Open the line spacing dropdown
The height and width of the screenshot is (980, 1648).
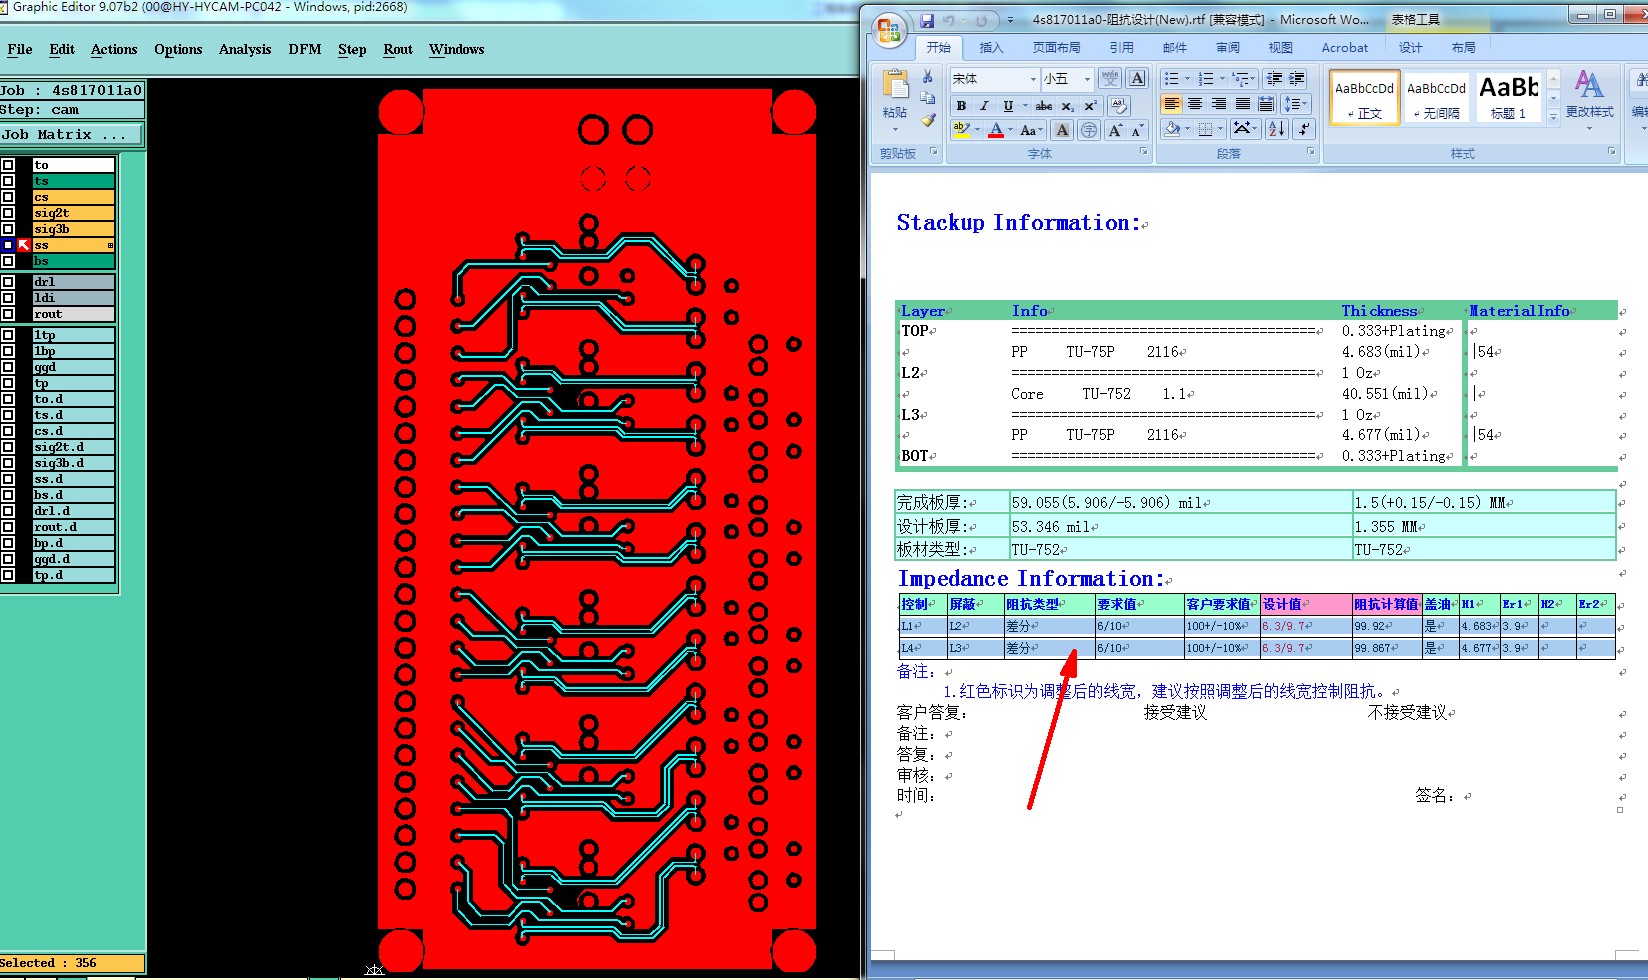(1296, 104)
